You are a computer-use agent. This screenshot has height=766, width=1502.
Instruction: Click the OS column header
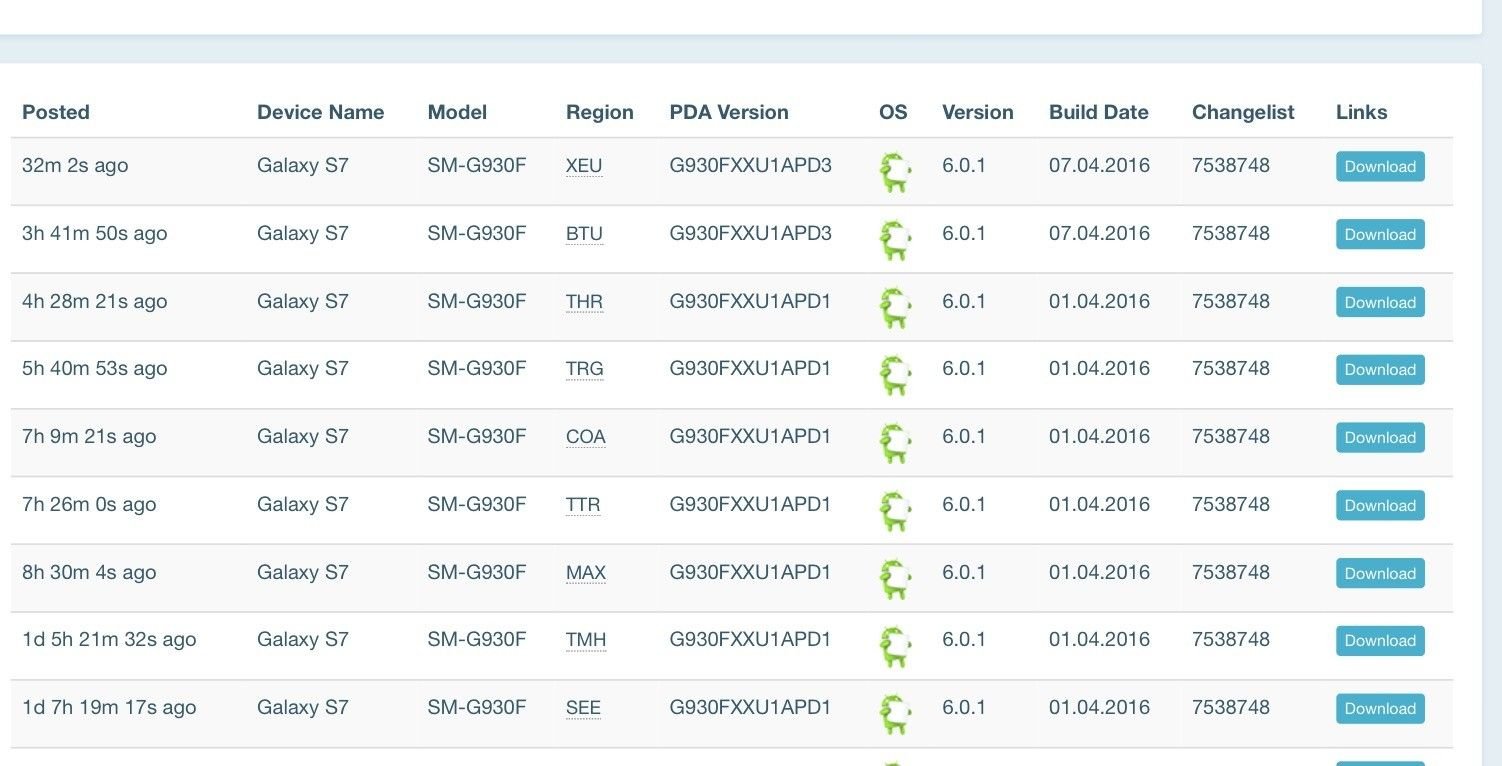tap(893, 112)
